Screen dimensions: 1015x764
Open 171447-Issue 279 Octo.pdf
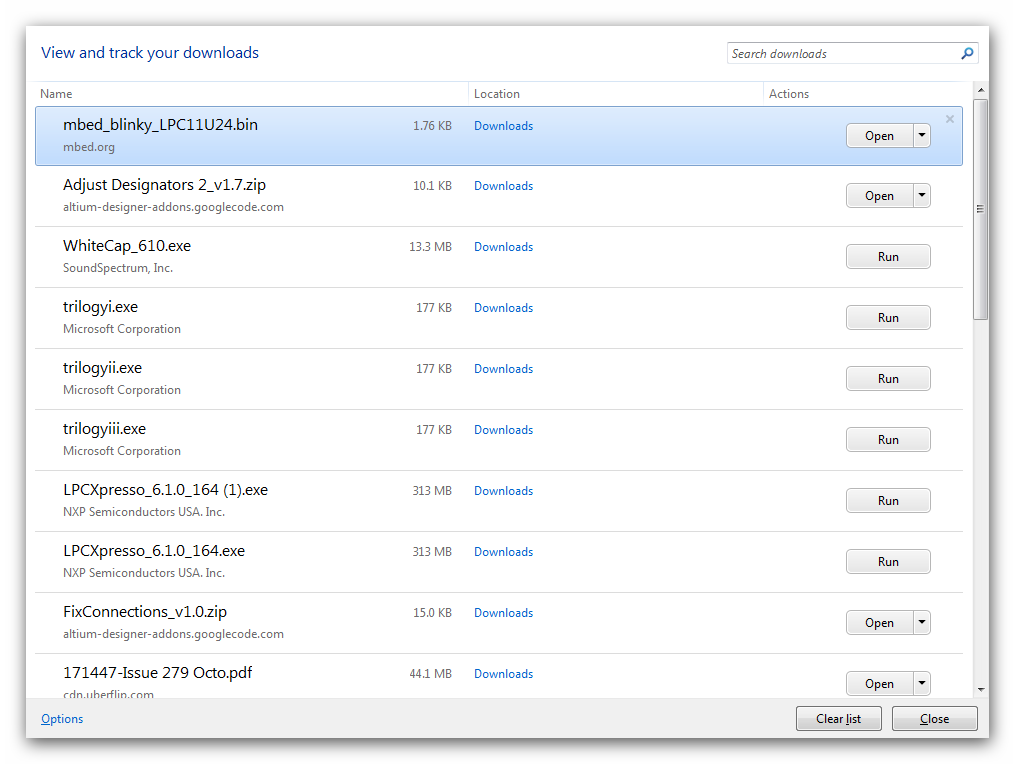[880, 684]
